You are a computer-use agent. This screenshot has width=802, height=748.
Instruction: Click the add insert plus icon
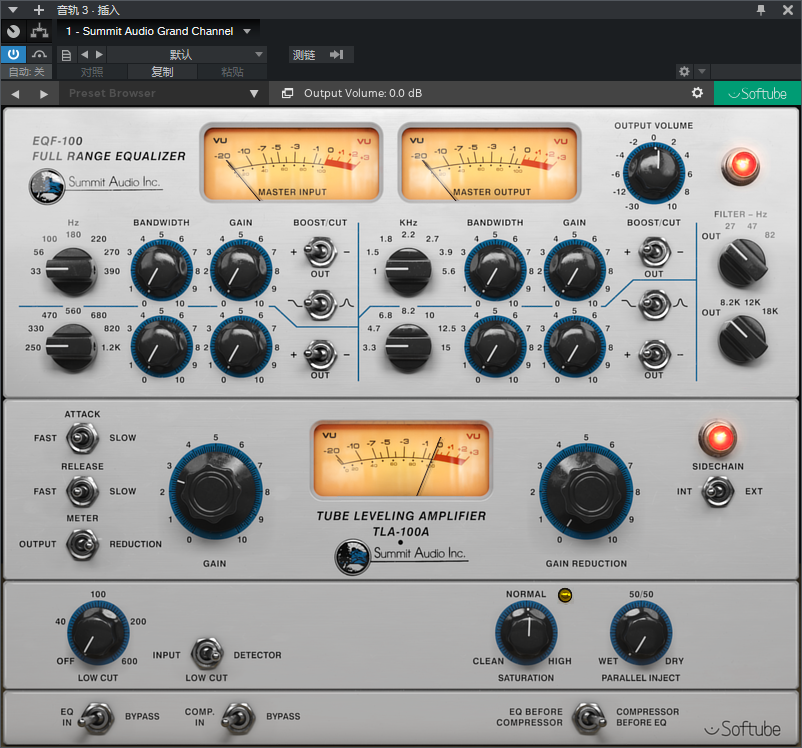39,10
